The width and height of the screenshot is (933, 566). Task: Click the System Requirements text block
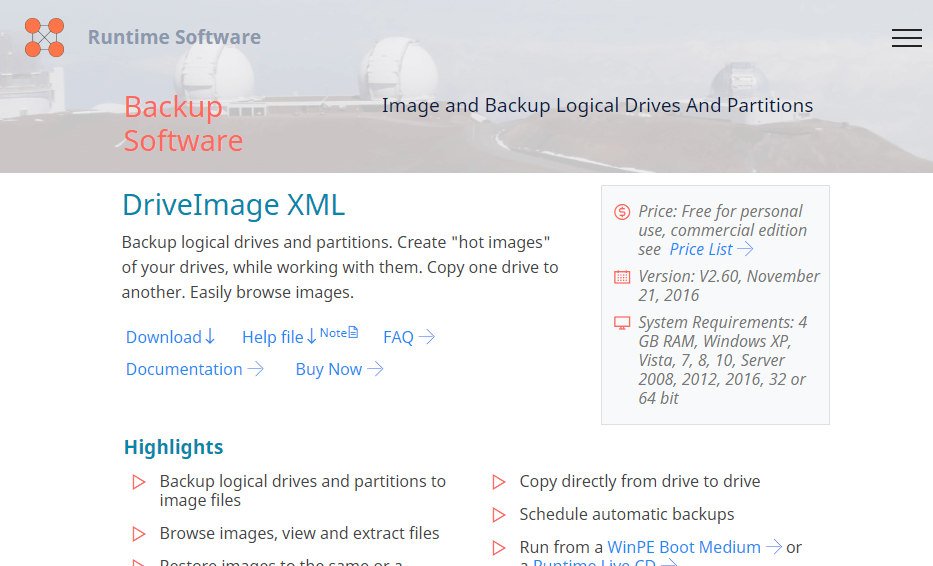[722, 360]
